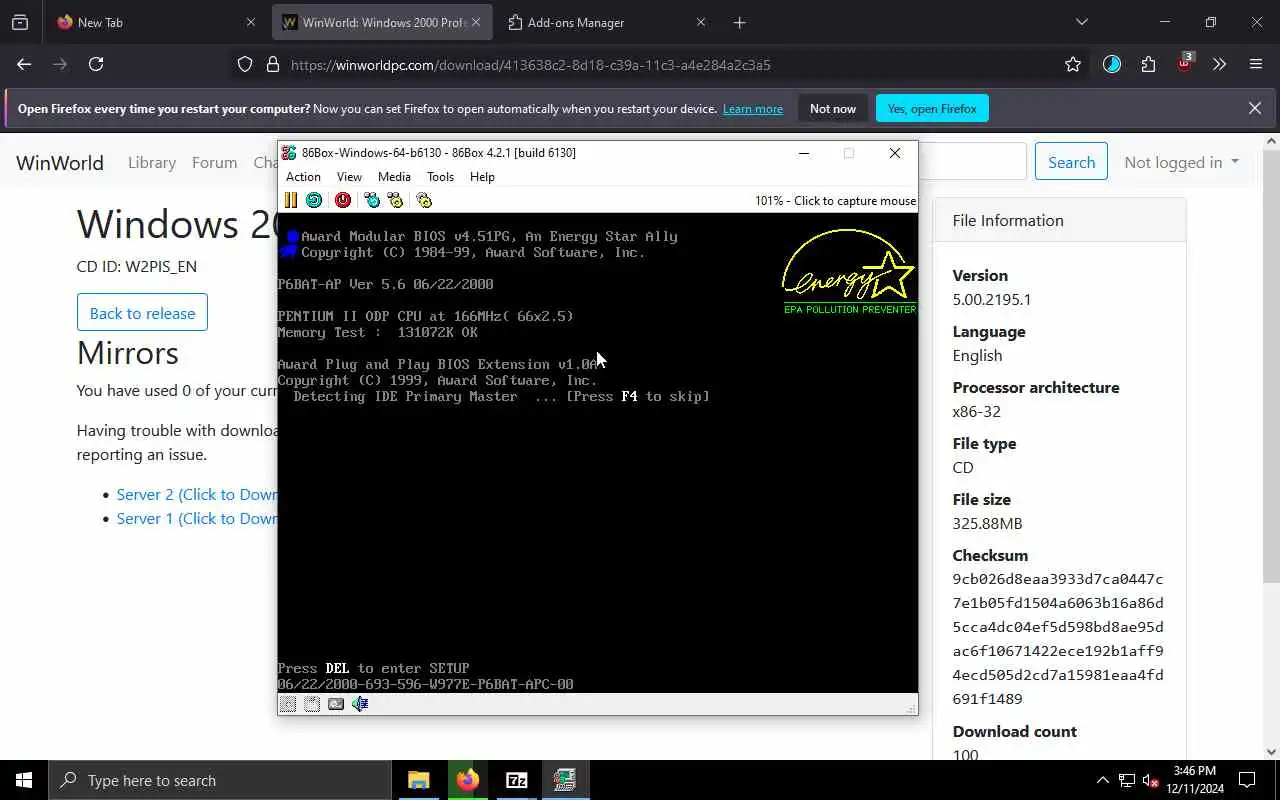
Task: Dismiss the Firefox notification bar
Action: point(1255,108)
